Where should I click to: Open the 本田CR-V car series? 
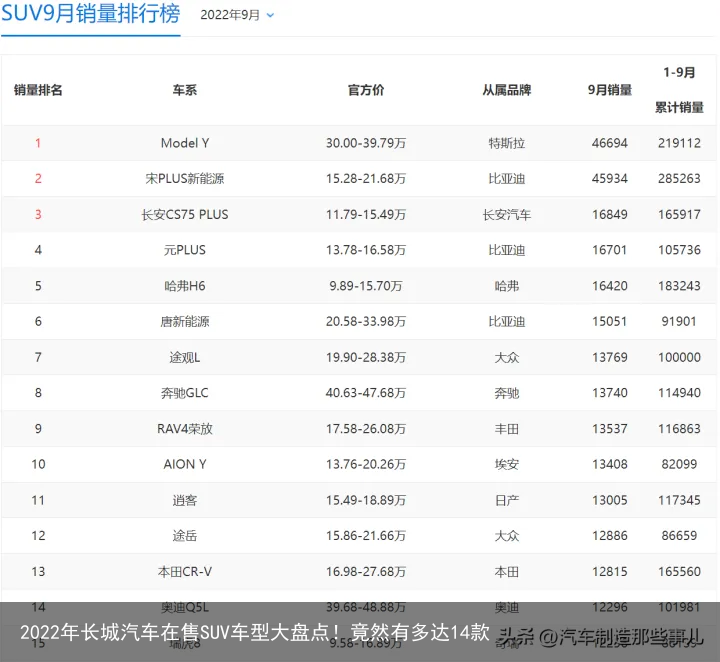tap(185, 572)
